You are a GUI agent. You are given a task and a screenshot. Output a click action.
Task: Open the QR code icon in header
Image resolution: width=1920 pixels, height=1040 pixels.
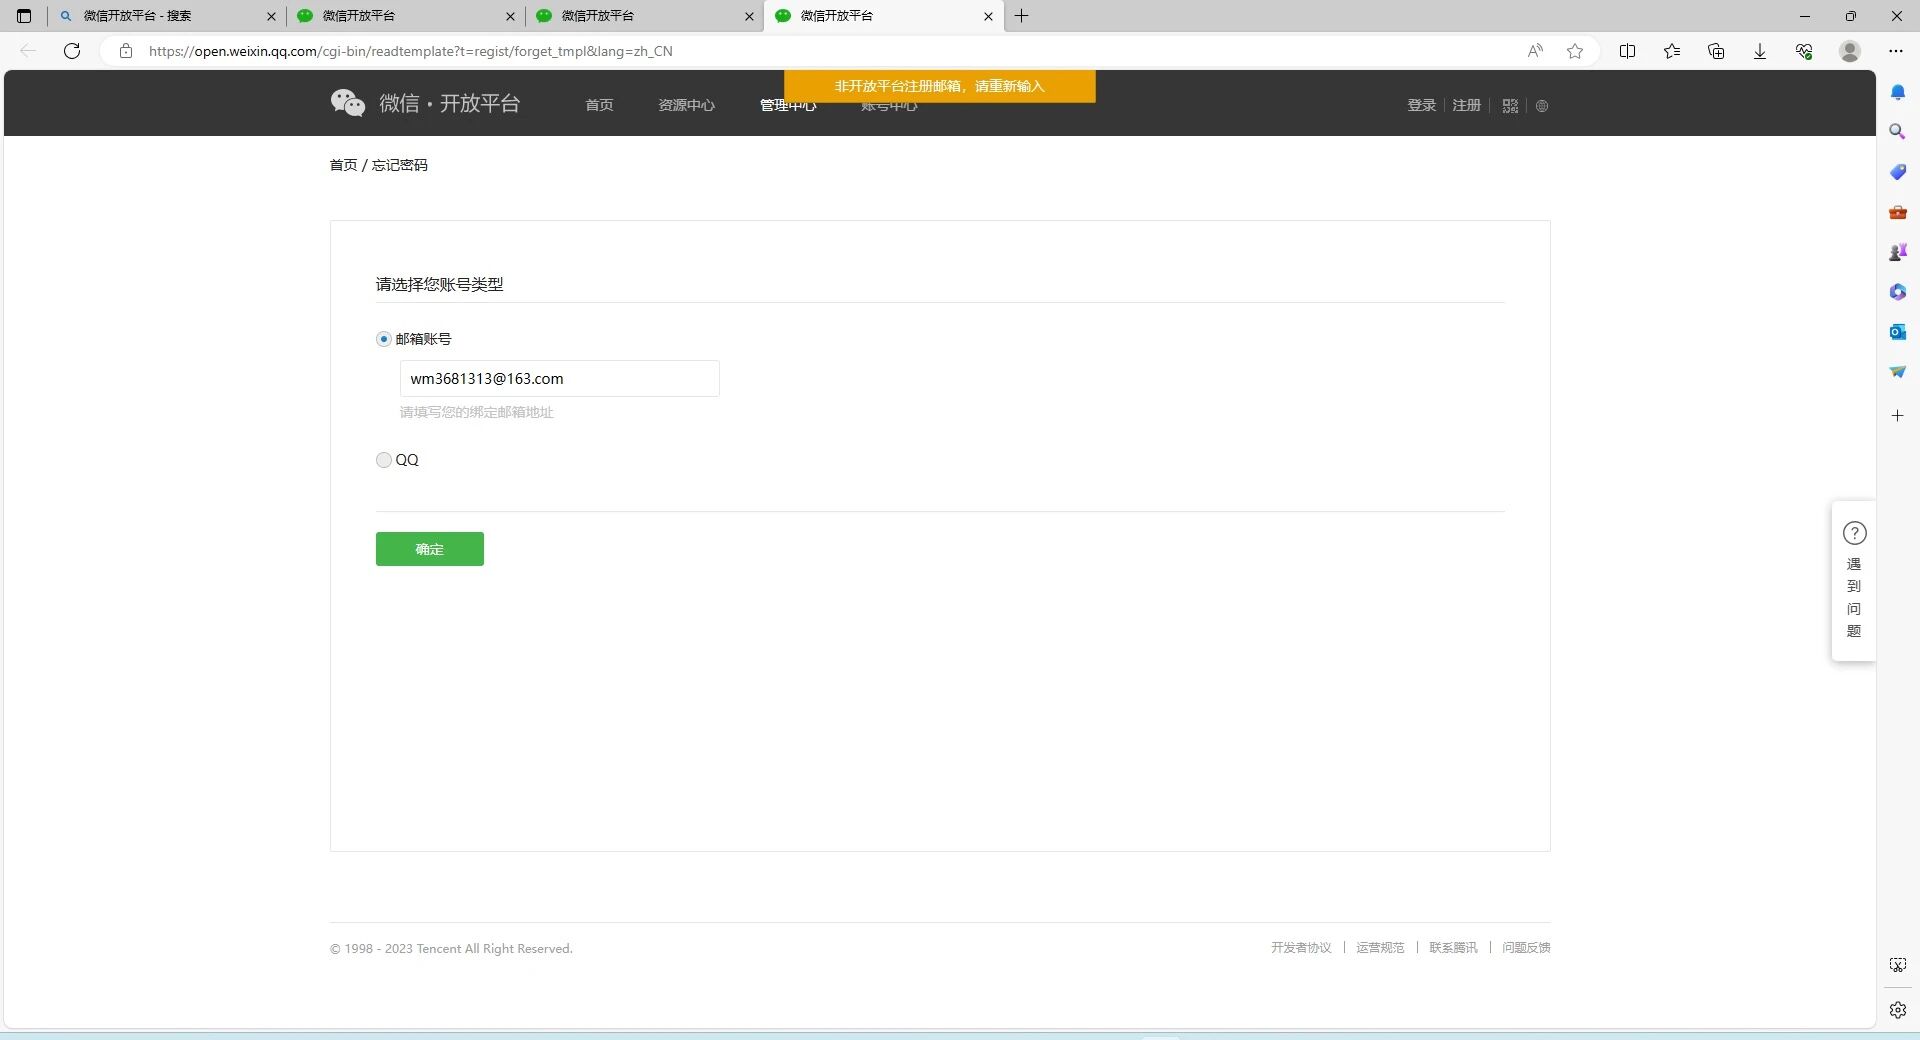coord(1510,106)
